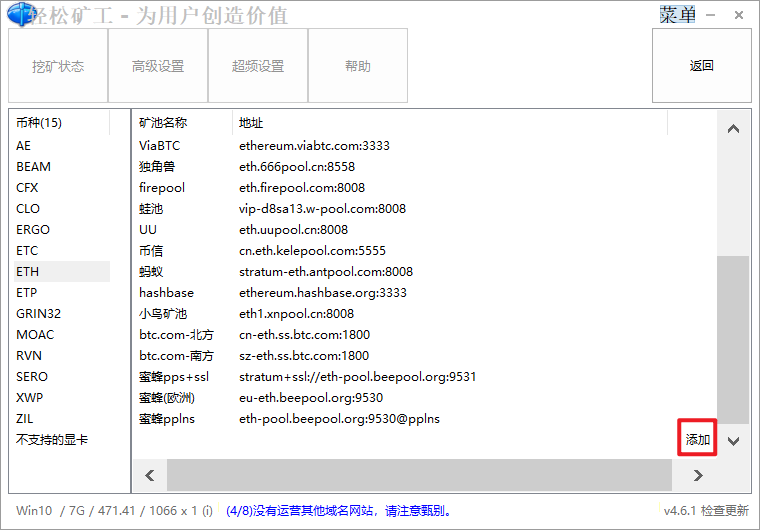Go to the 超频设置 tab
760x530 pixels.
tap(258, 66)
